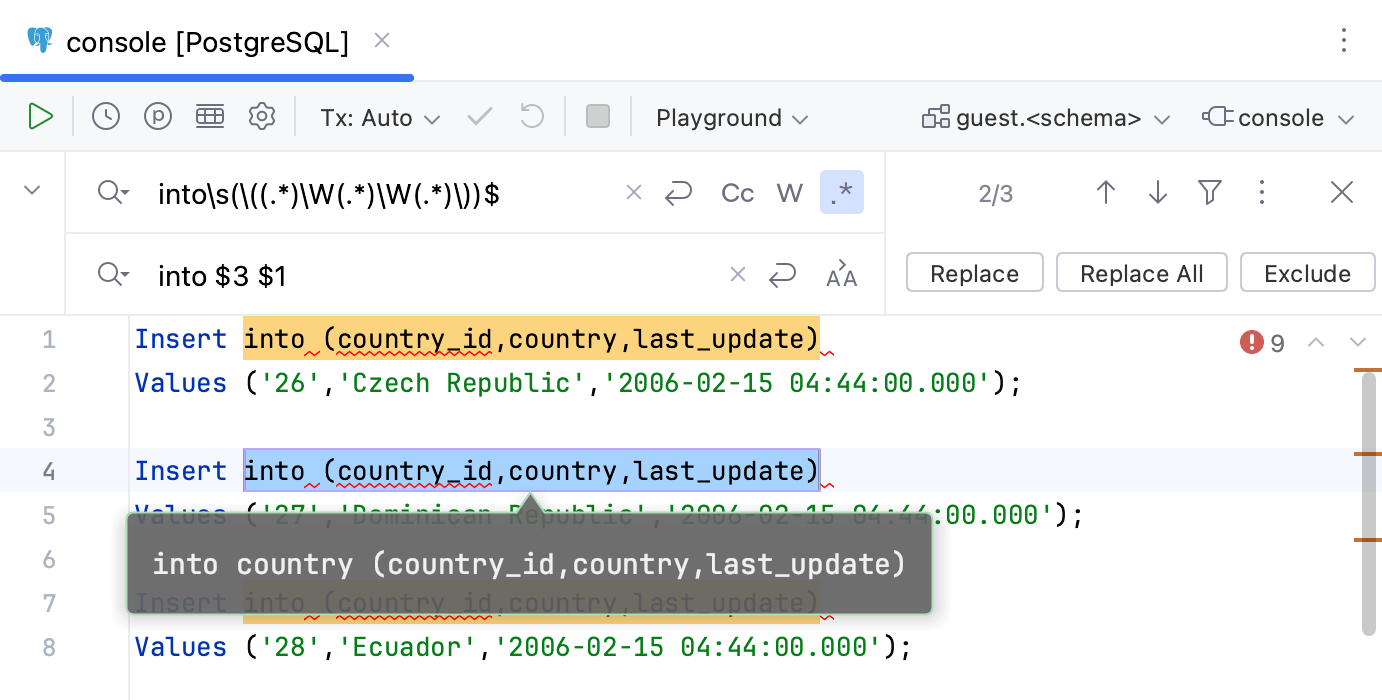Click the Replace All button
Viewport: 1382px width, 700px height.
coord(1142,272)
